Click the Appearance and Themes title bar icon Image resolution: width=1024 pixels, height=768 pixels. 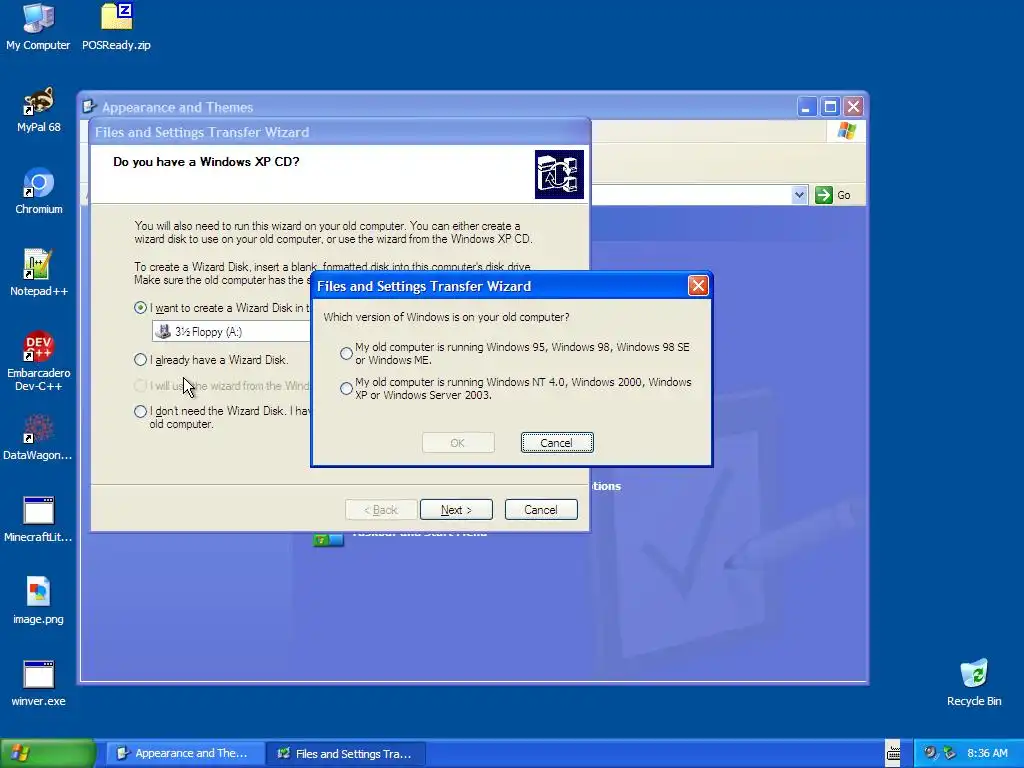coord(89,107)
